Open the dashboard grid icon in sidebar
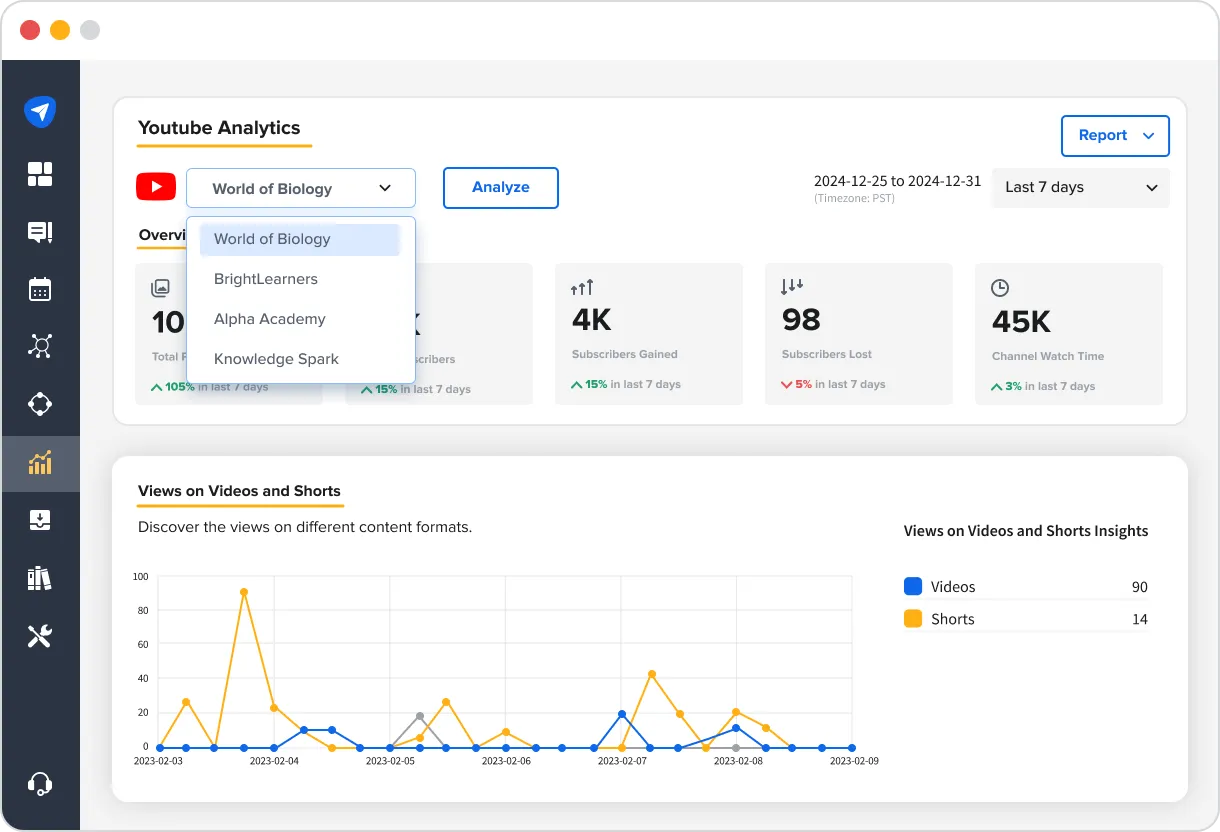Screen dimensions: 1220x832 (41, 174)
